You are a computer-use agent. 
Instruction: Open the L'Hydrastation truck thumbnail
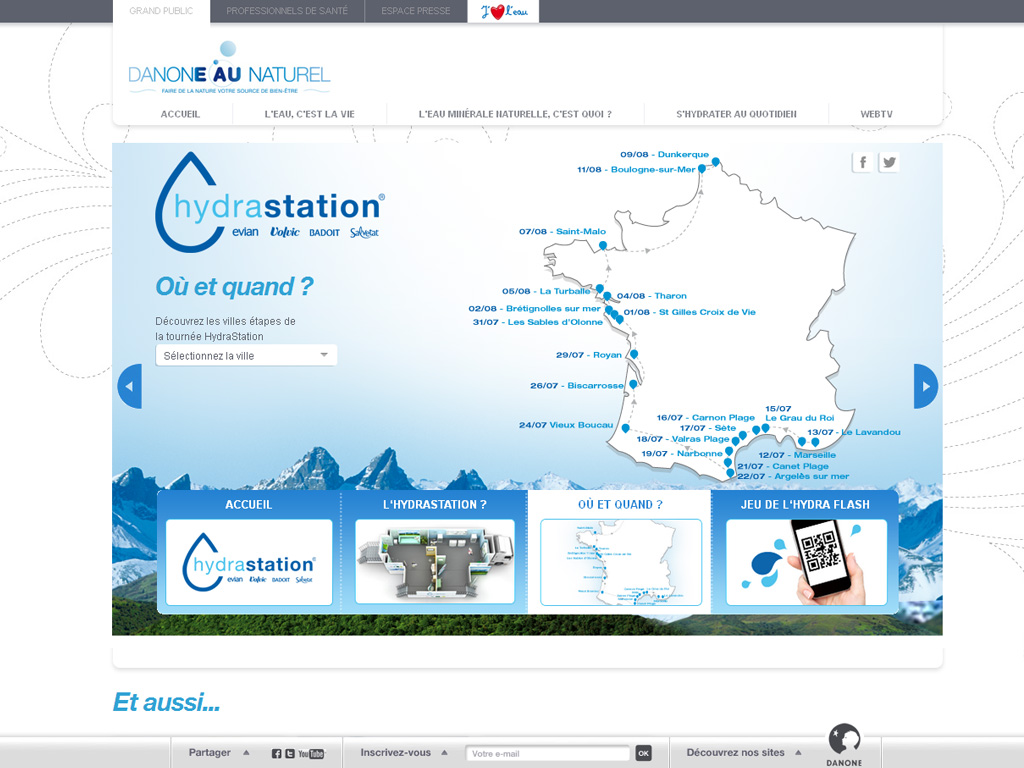[435, 562]
